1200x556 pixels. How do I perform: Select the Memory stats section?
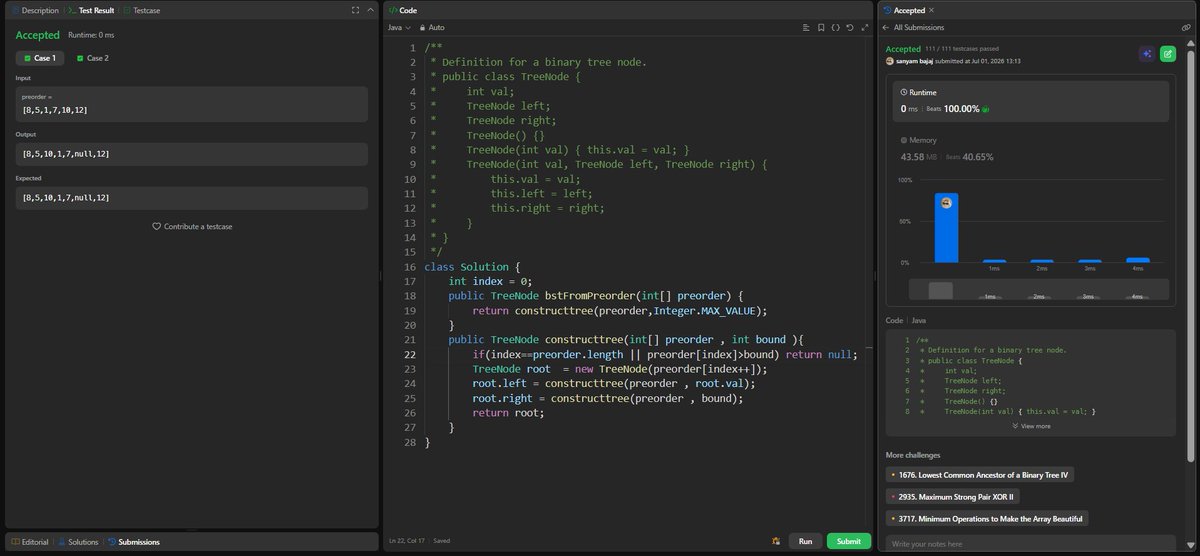pyautogui.click(x=1031, y=149)
